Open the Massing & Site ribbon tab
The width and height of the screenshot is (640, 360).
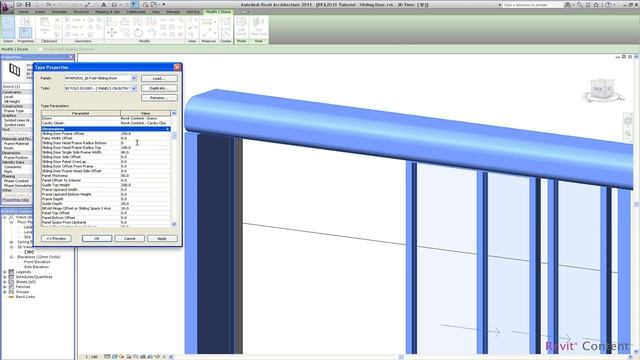tap(108, 12)
